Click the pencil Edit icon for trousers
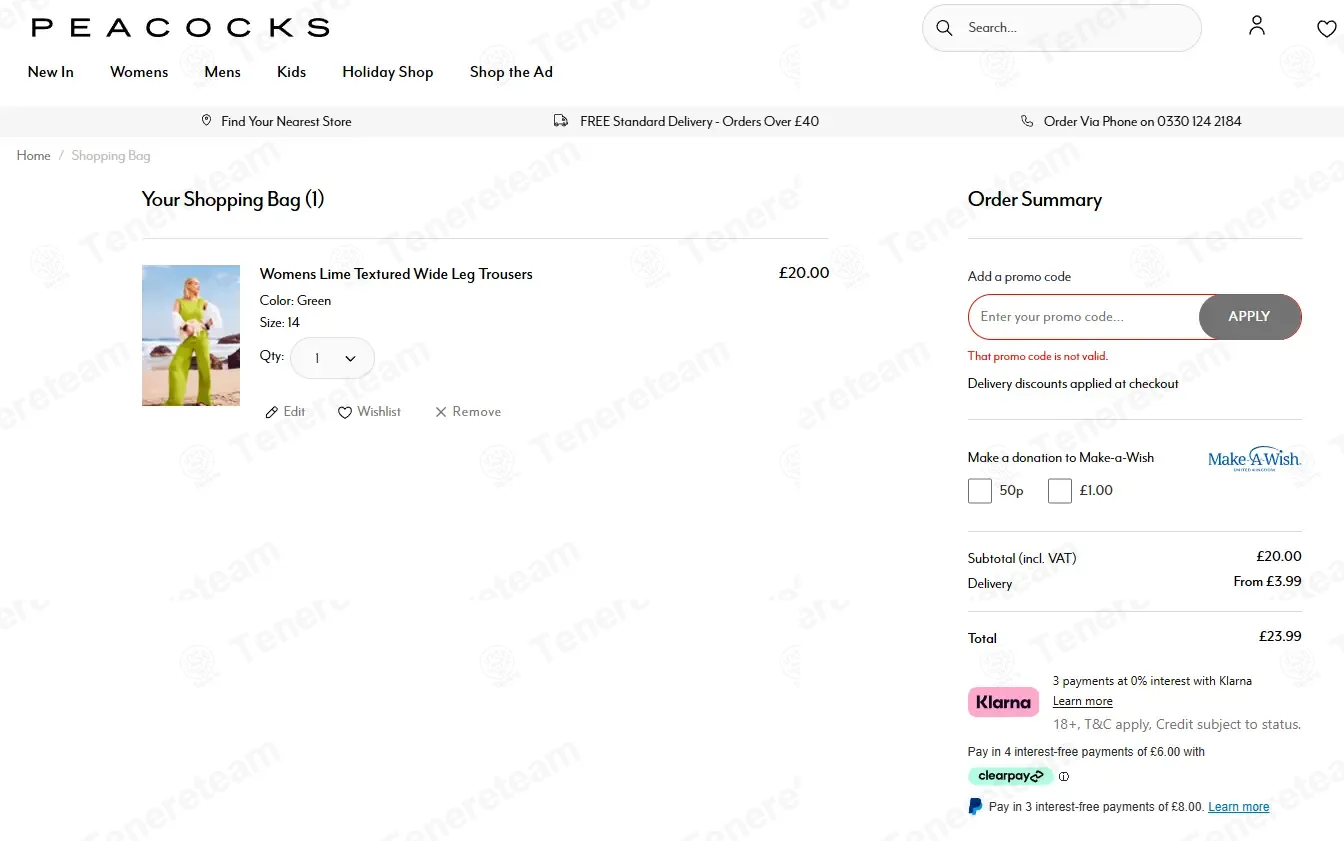 click(272, 412)
